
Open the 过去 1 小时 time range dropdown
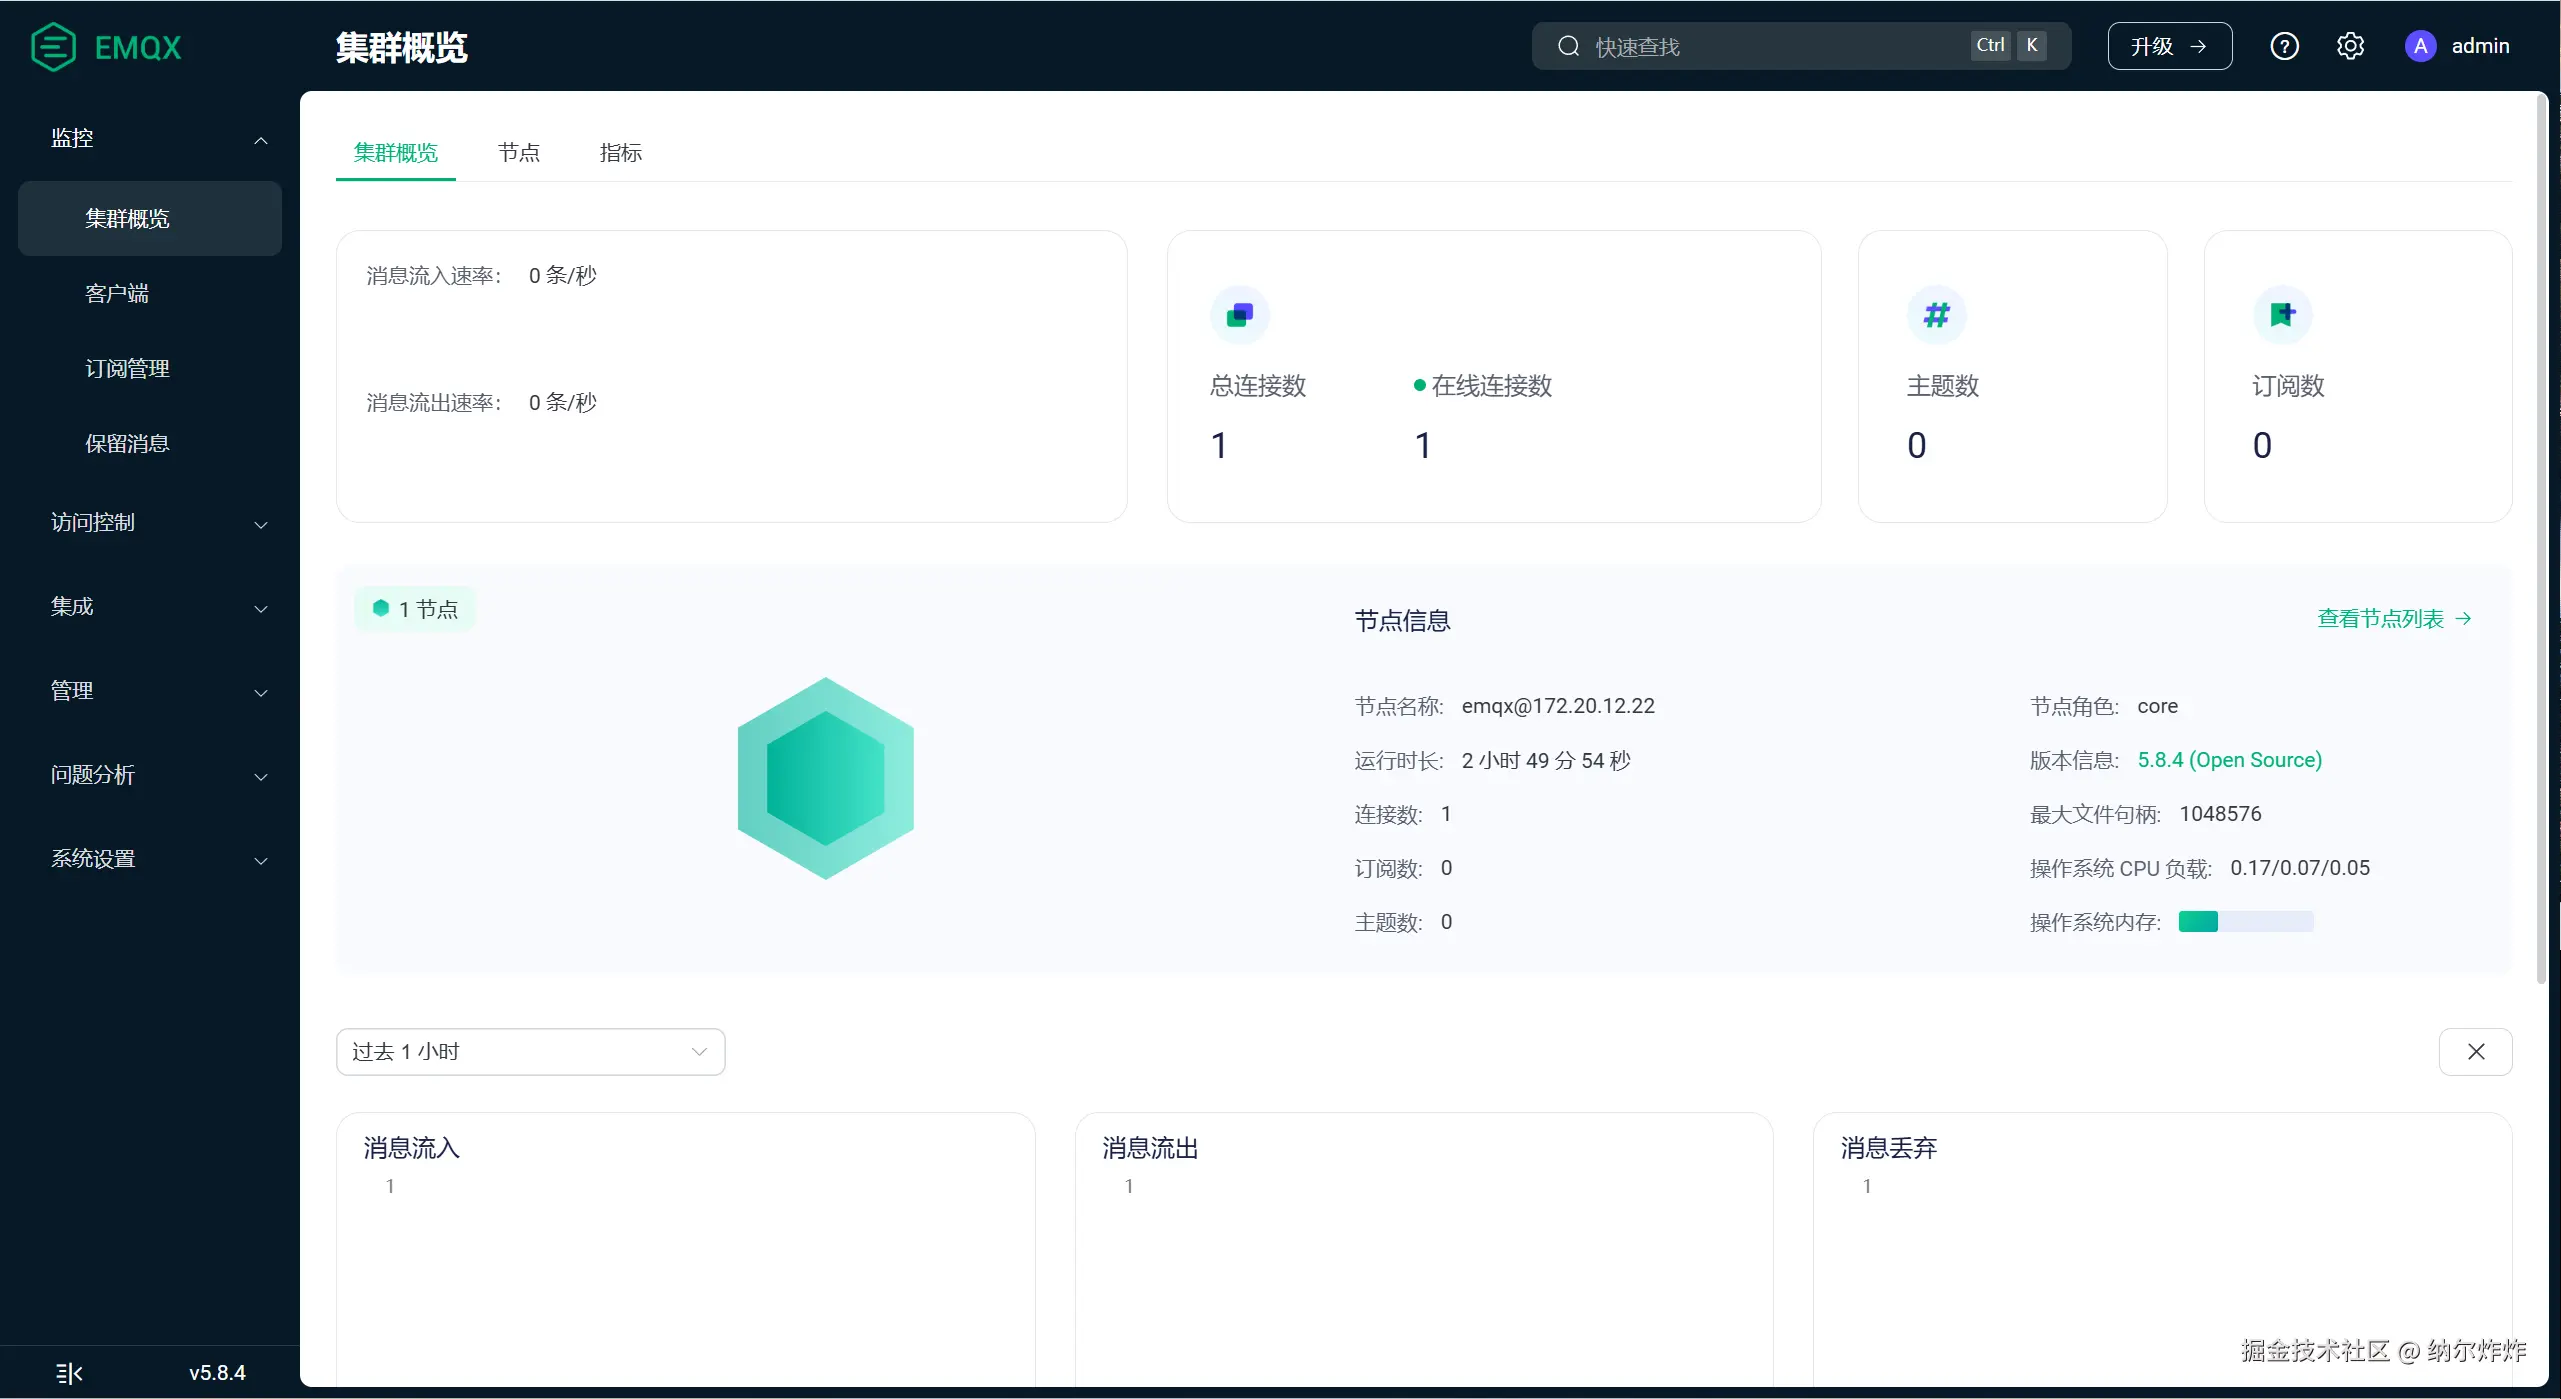pos(530,1052)
